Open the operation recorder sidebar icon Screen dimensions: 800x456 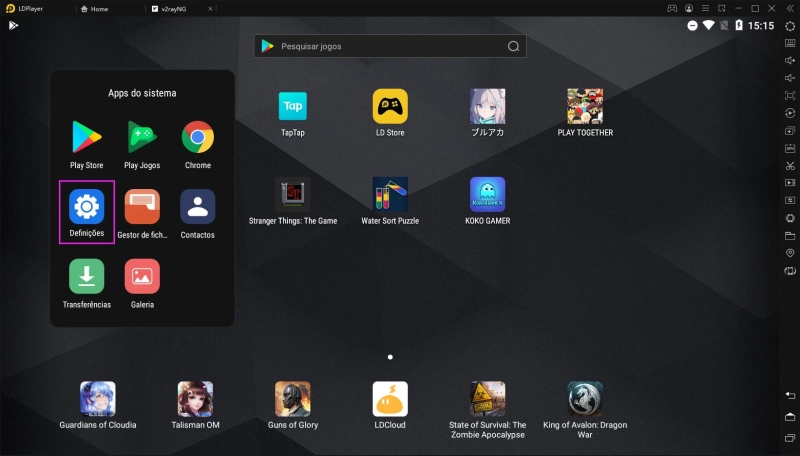[790, 113]
